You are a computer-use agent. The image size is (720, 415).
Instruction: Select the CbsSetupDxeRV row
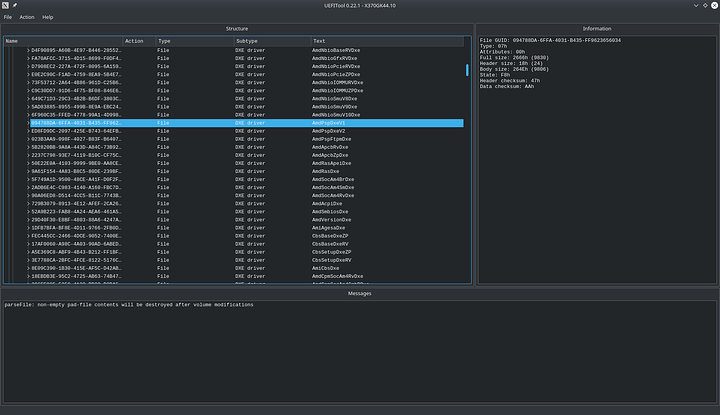point(247,260)
